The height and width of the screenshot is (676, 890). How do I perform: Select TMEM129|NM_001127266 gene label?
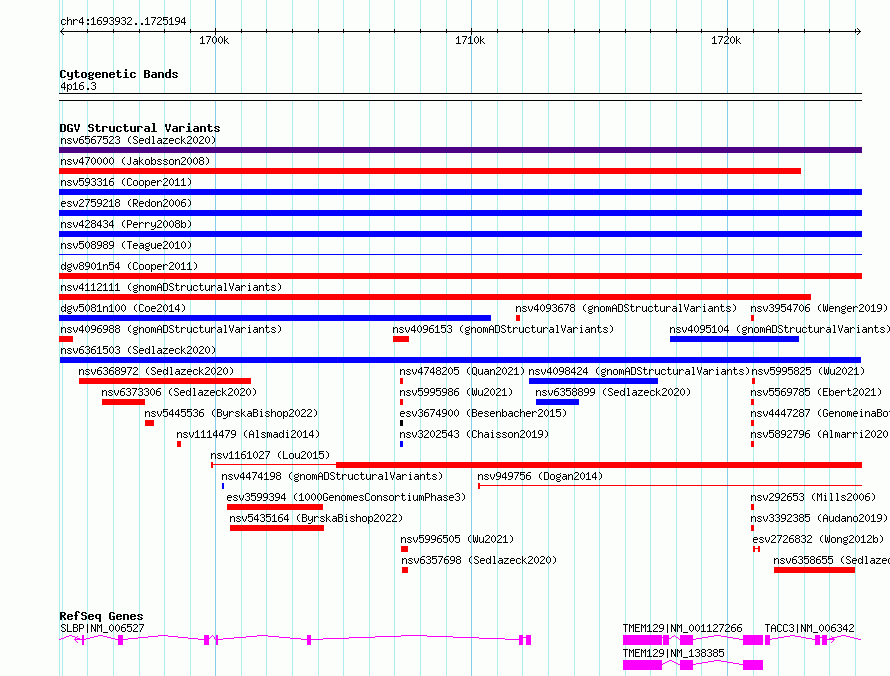tap(682, 628)
